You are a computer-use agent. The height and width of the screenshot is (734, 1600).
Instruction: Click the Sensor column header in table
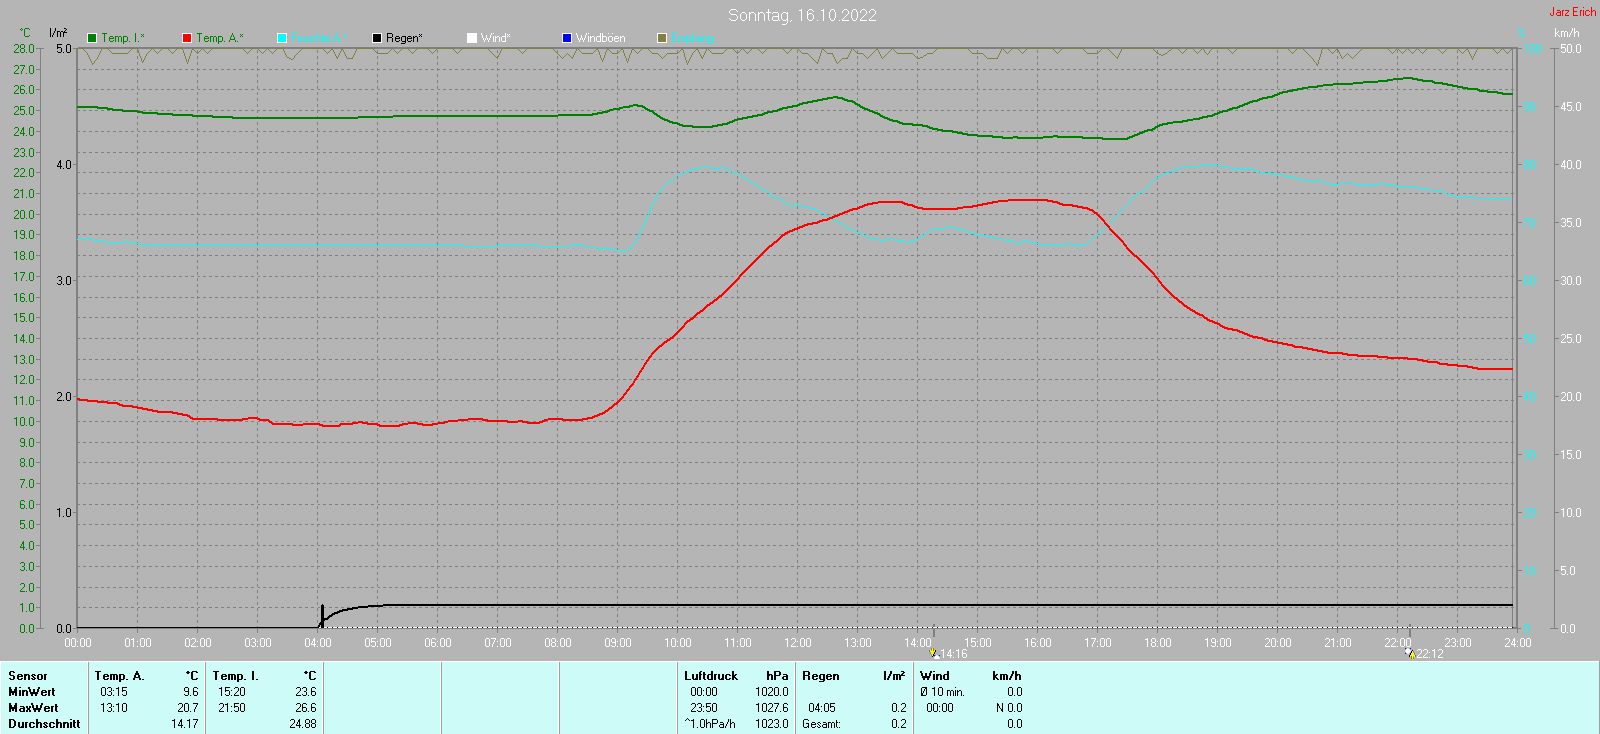pyautogui.click(x=28, y=676)
